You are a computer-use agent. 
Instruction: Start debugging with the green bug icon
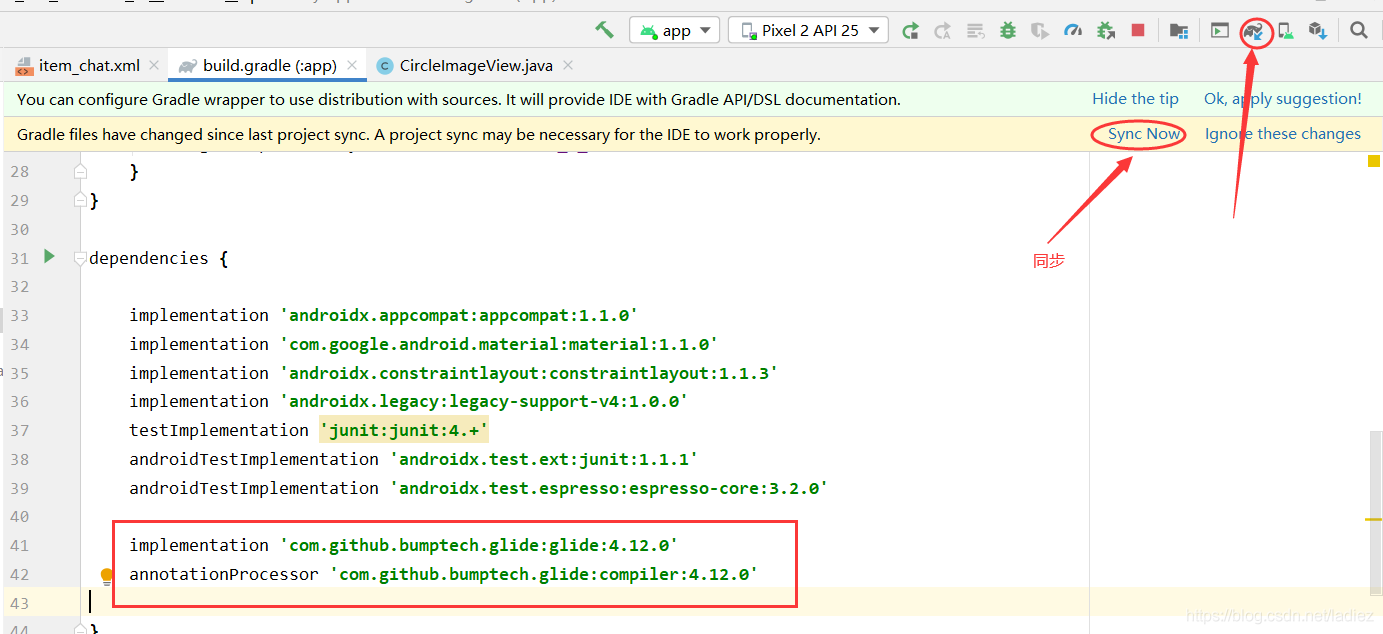coord(1008,31)
